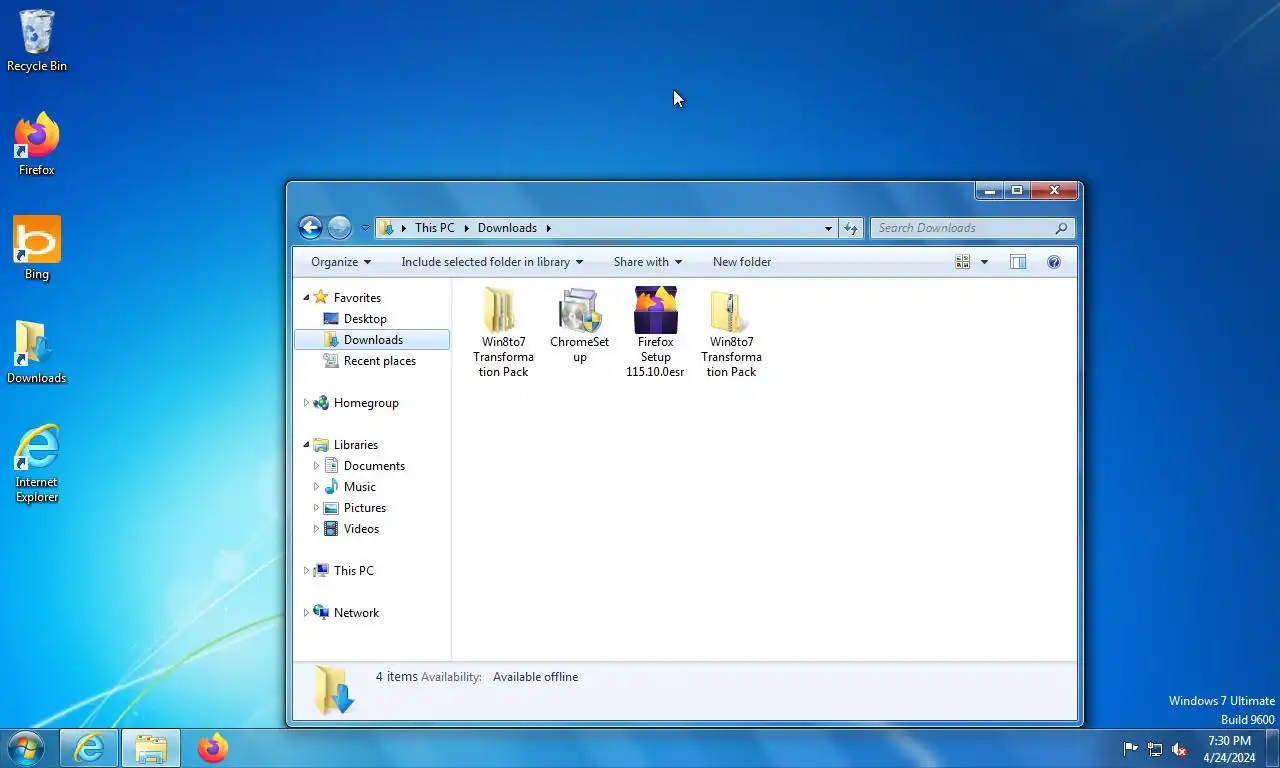Click the Explorer Forward arrow button
The image size is (1280, 768).
tap(339, 228)
